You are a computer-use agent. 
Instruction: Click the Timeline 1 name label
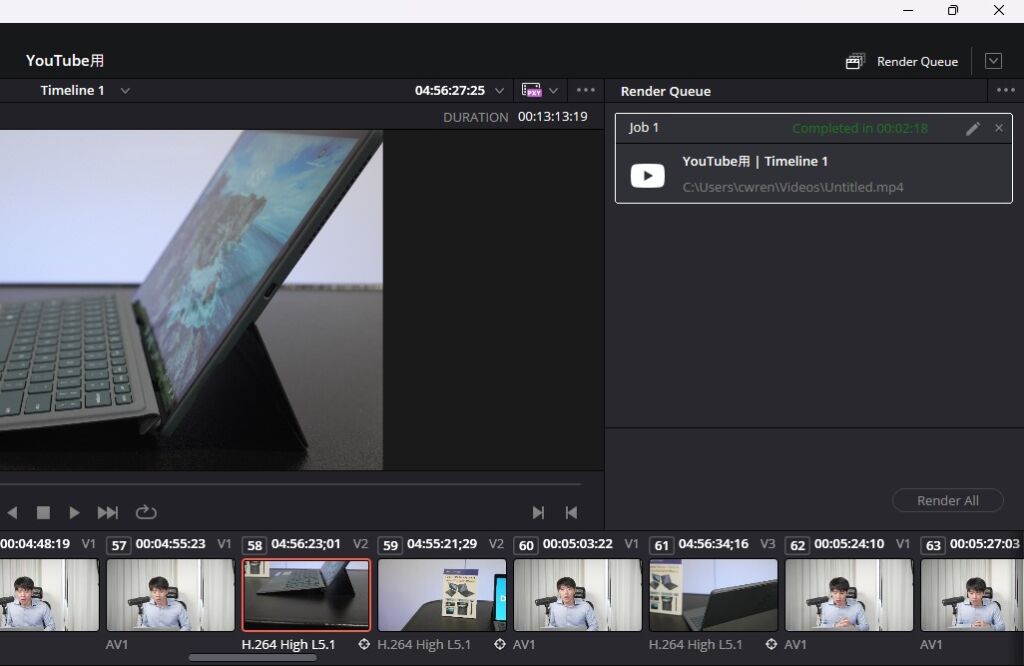[72, 90]
